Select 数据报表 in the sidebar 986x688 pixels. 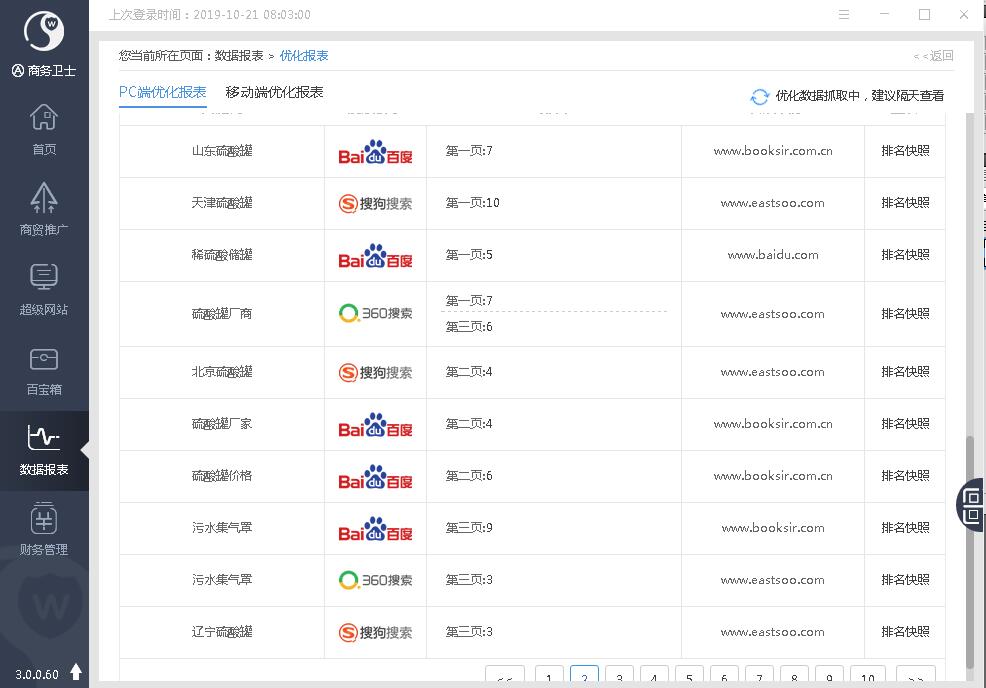(44, 449)
